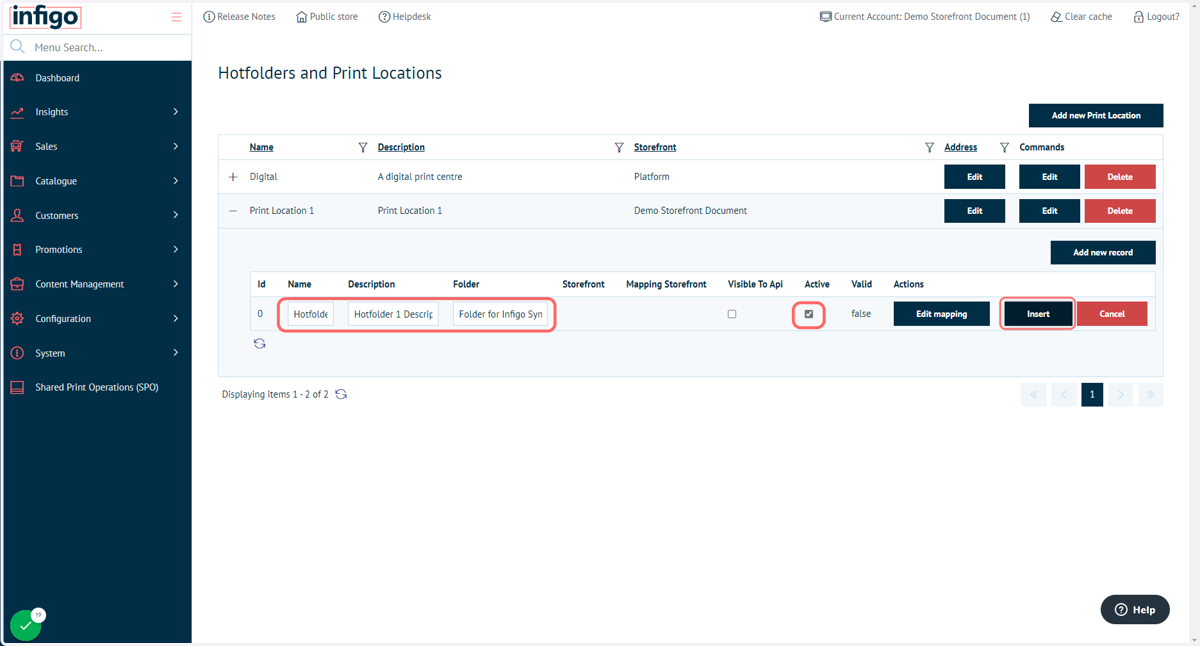Delete the Digital print location
The image size is (1200, 646).
click(1120, 177)
